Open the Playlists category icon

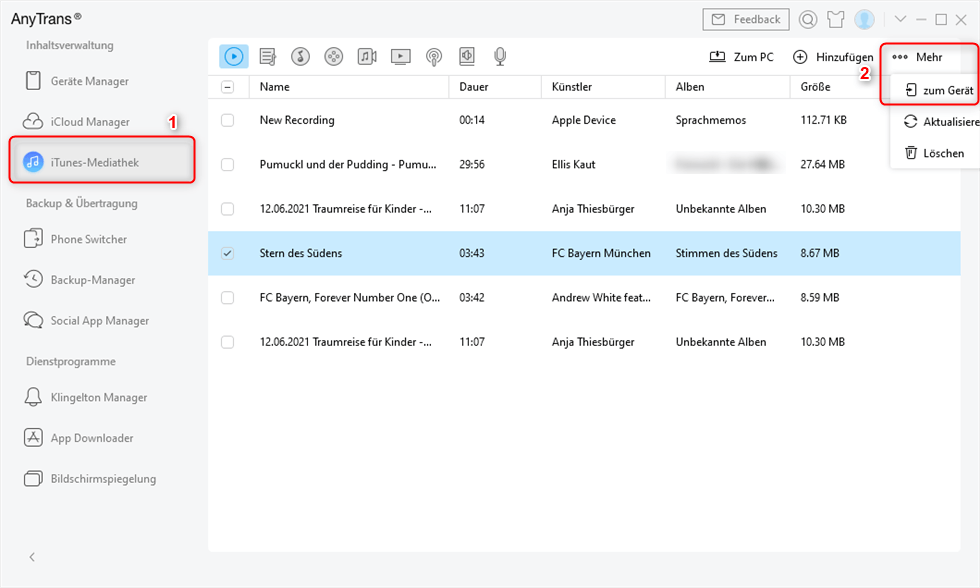point(268,57)
